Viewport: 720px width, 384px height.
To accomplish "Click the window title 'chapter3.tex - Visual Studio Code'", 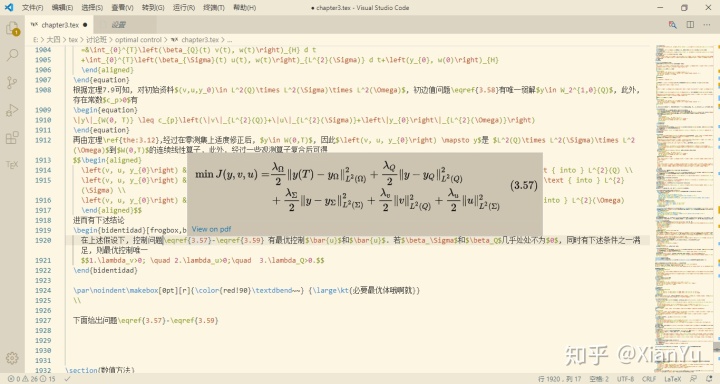I will tap(360, 7).
